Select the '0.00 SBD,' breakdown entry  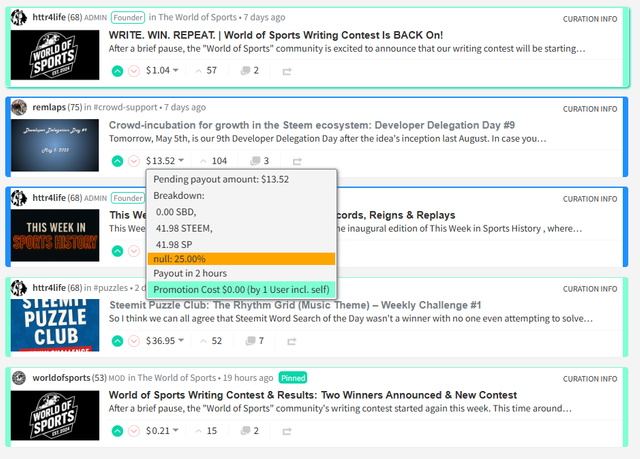176,212
